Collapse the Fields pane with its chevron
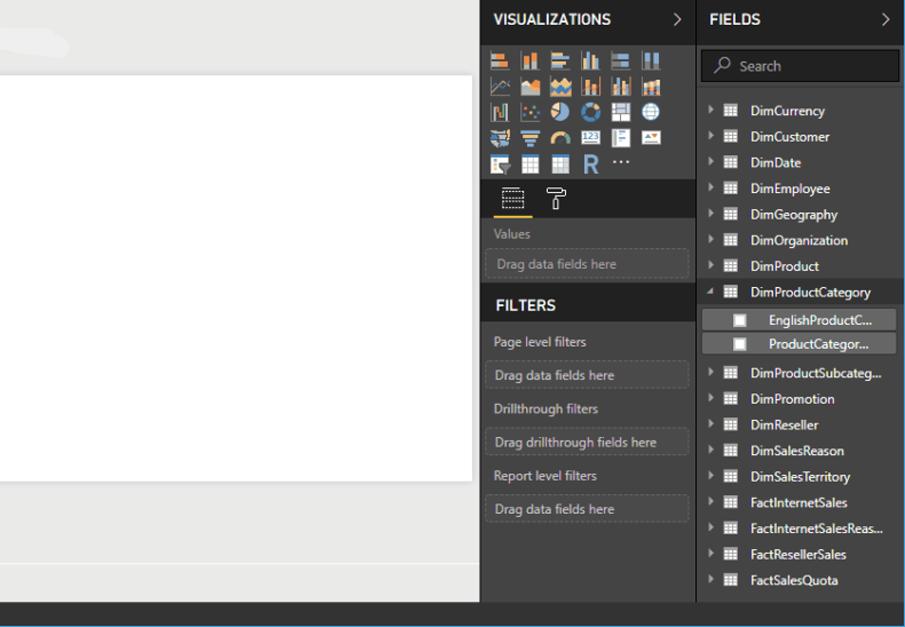This screenshot has width=905, height=627. 886,20
